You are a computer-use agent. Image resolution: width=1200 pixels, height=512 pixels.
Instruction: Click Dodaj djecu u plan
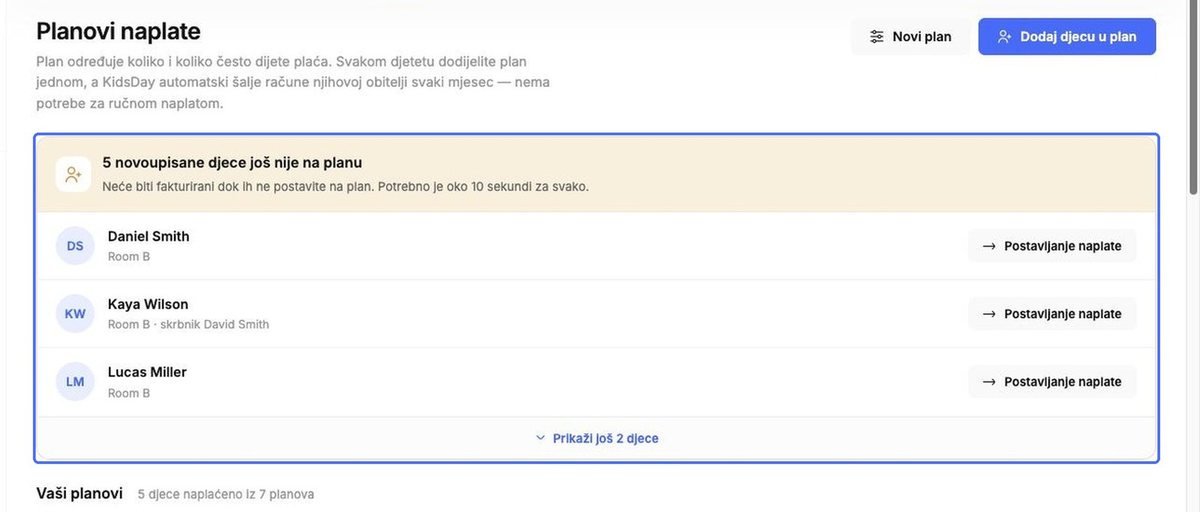click(x=1067, y=37)
